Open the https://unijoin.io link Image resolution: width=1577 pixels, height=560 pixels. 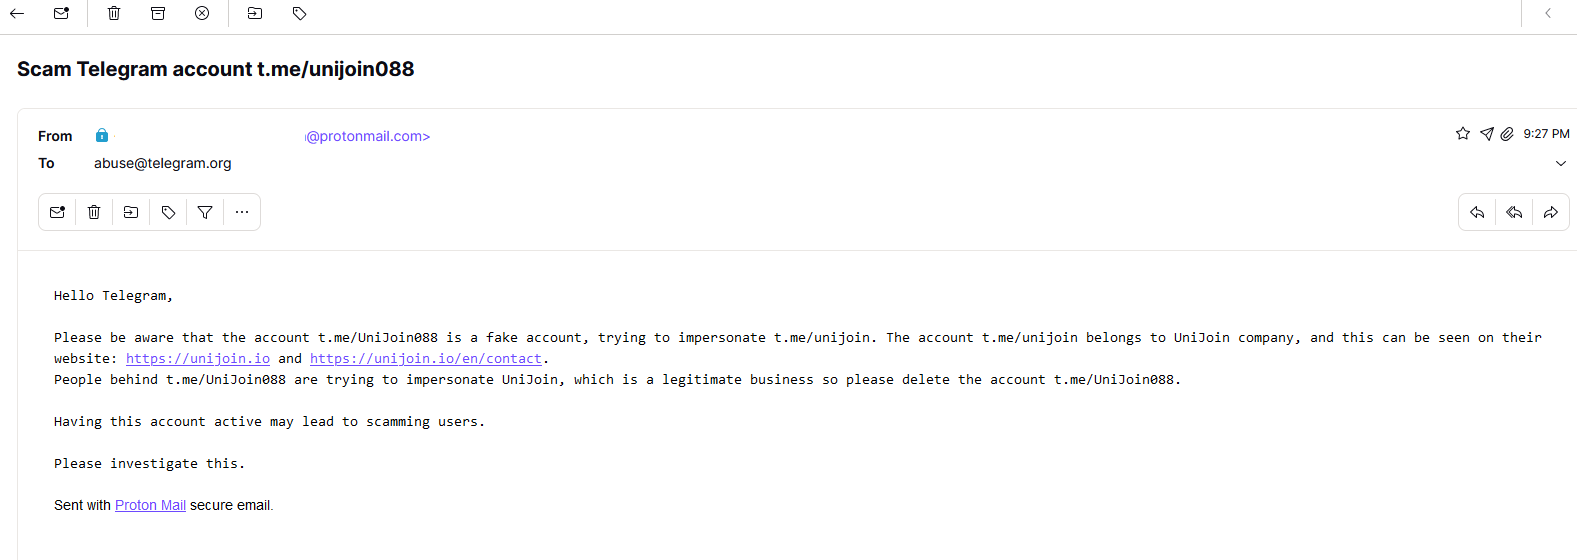[x=198, y=358]
